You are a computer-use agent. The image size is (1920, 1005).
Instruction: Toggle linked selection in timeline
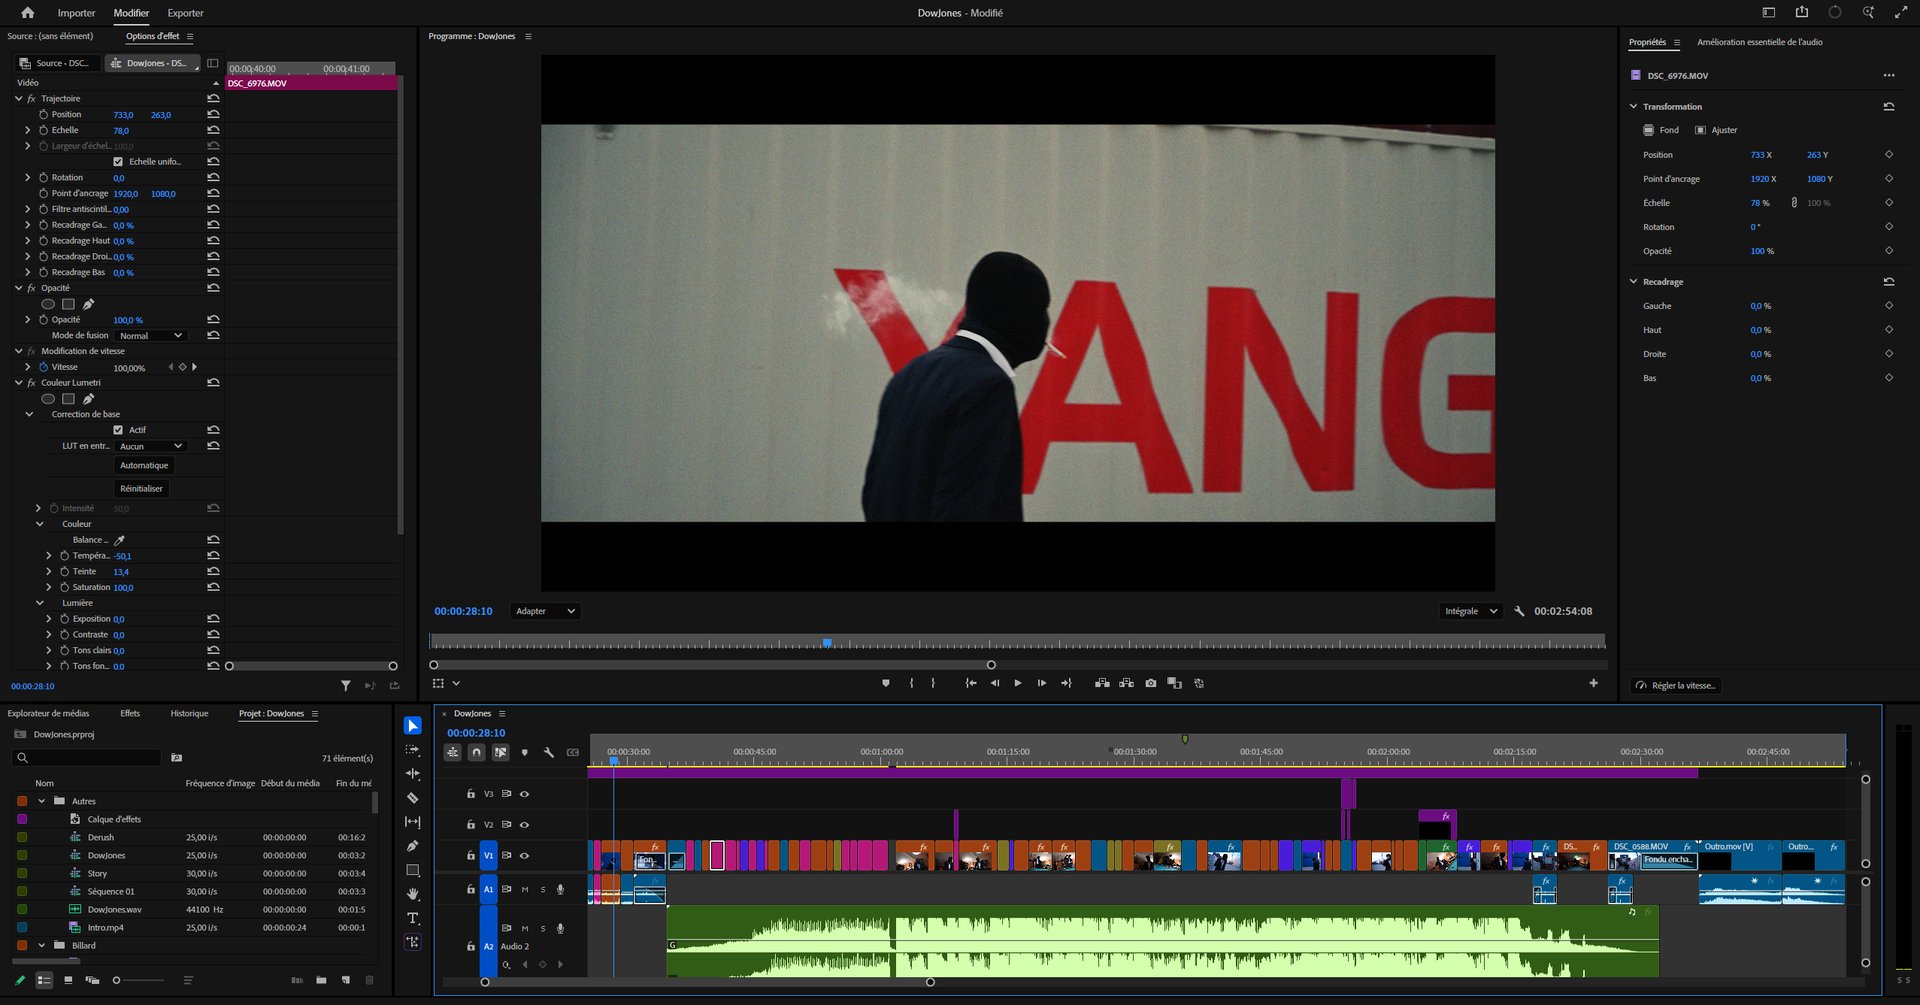tap(501, 752)
